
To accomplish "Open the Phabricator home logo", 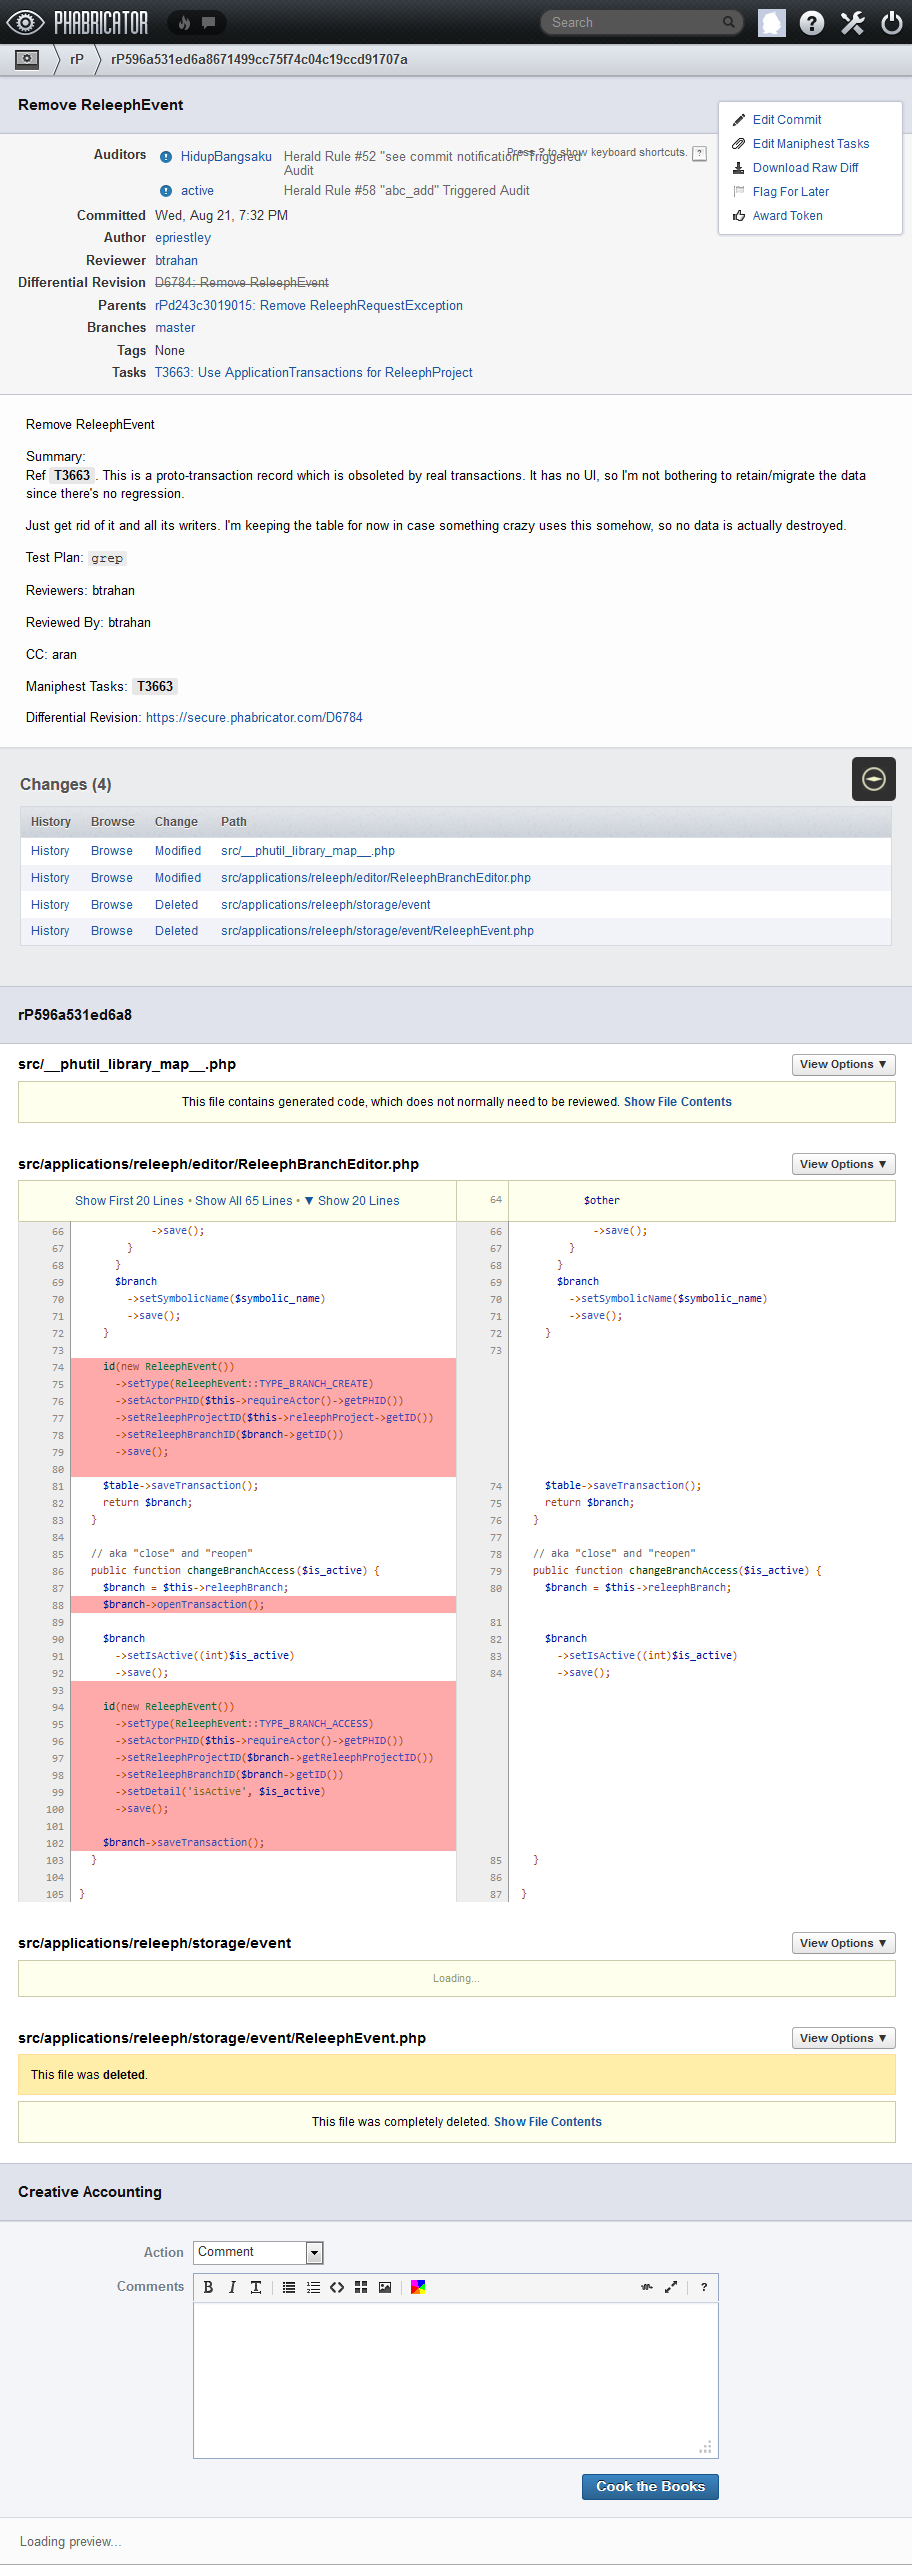I will 78,22.
